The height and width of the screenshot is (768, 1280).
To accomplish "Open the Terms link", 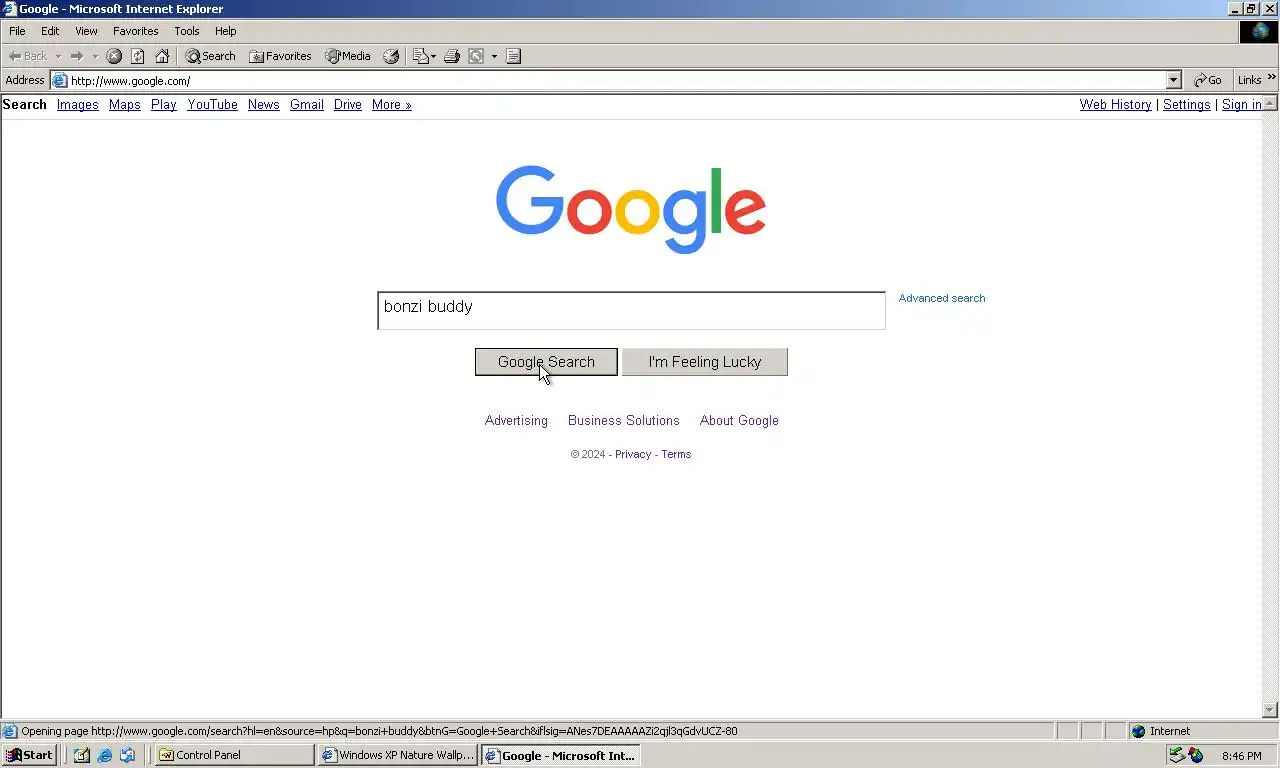I will (x=676, y=454).
